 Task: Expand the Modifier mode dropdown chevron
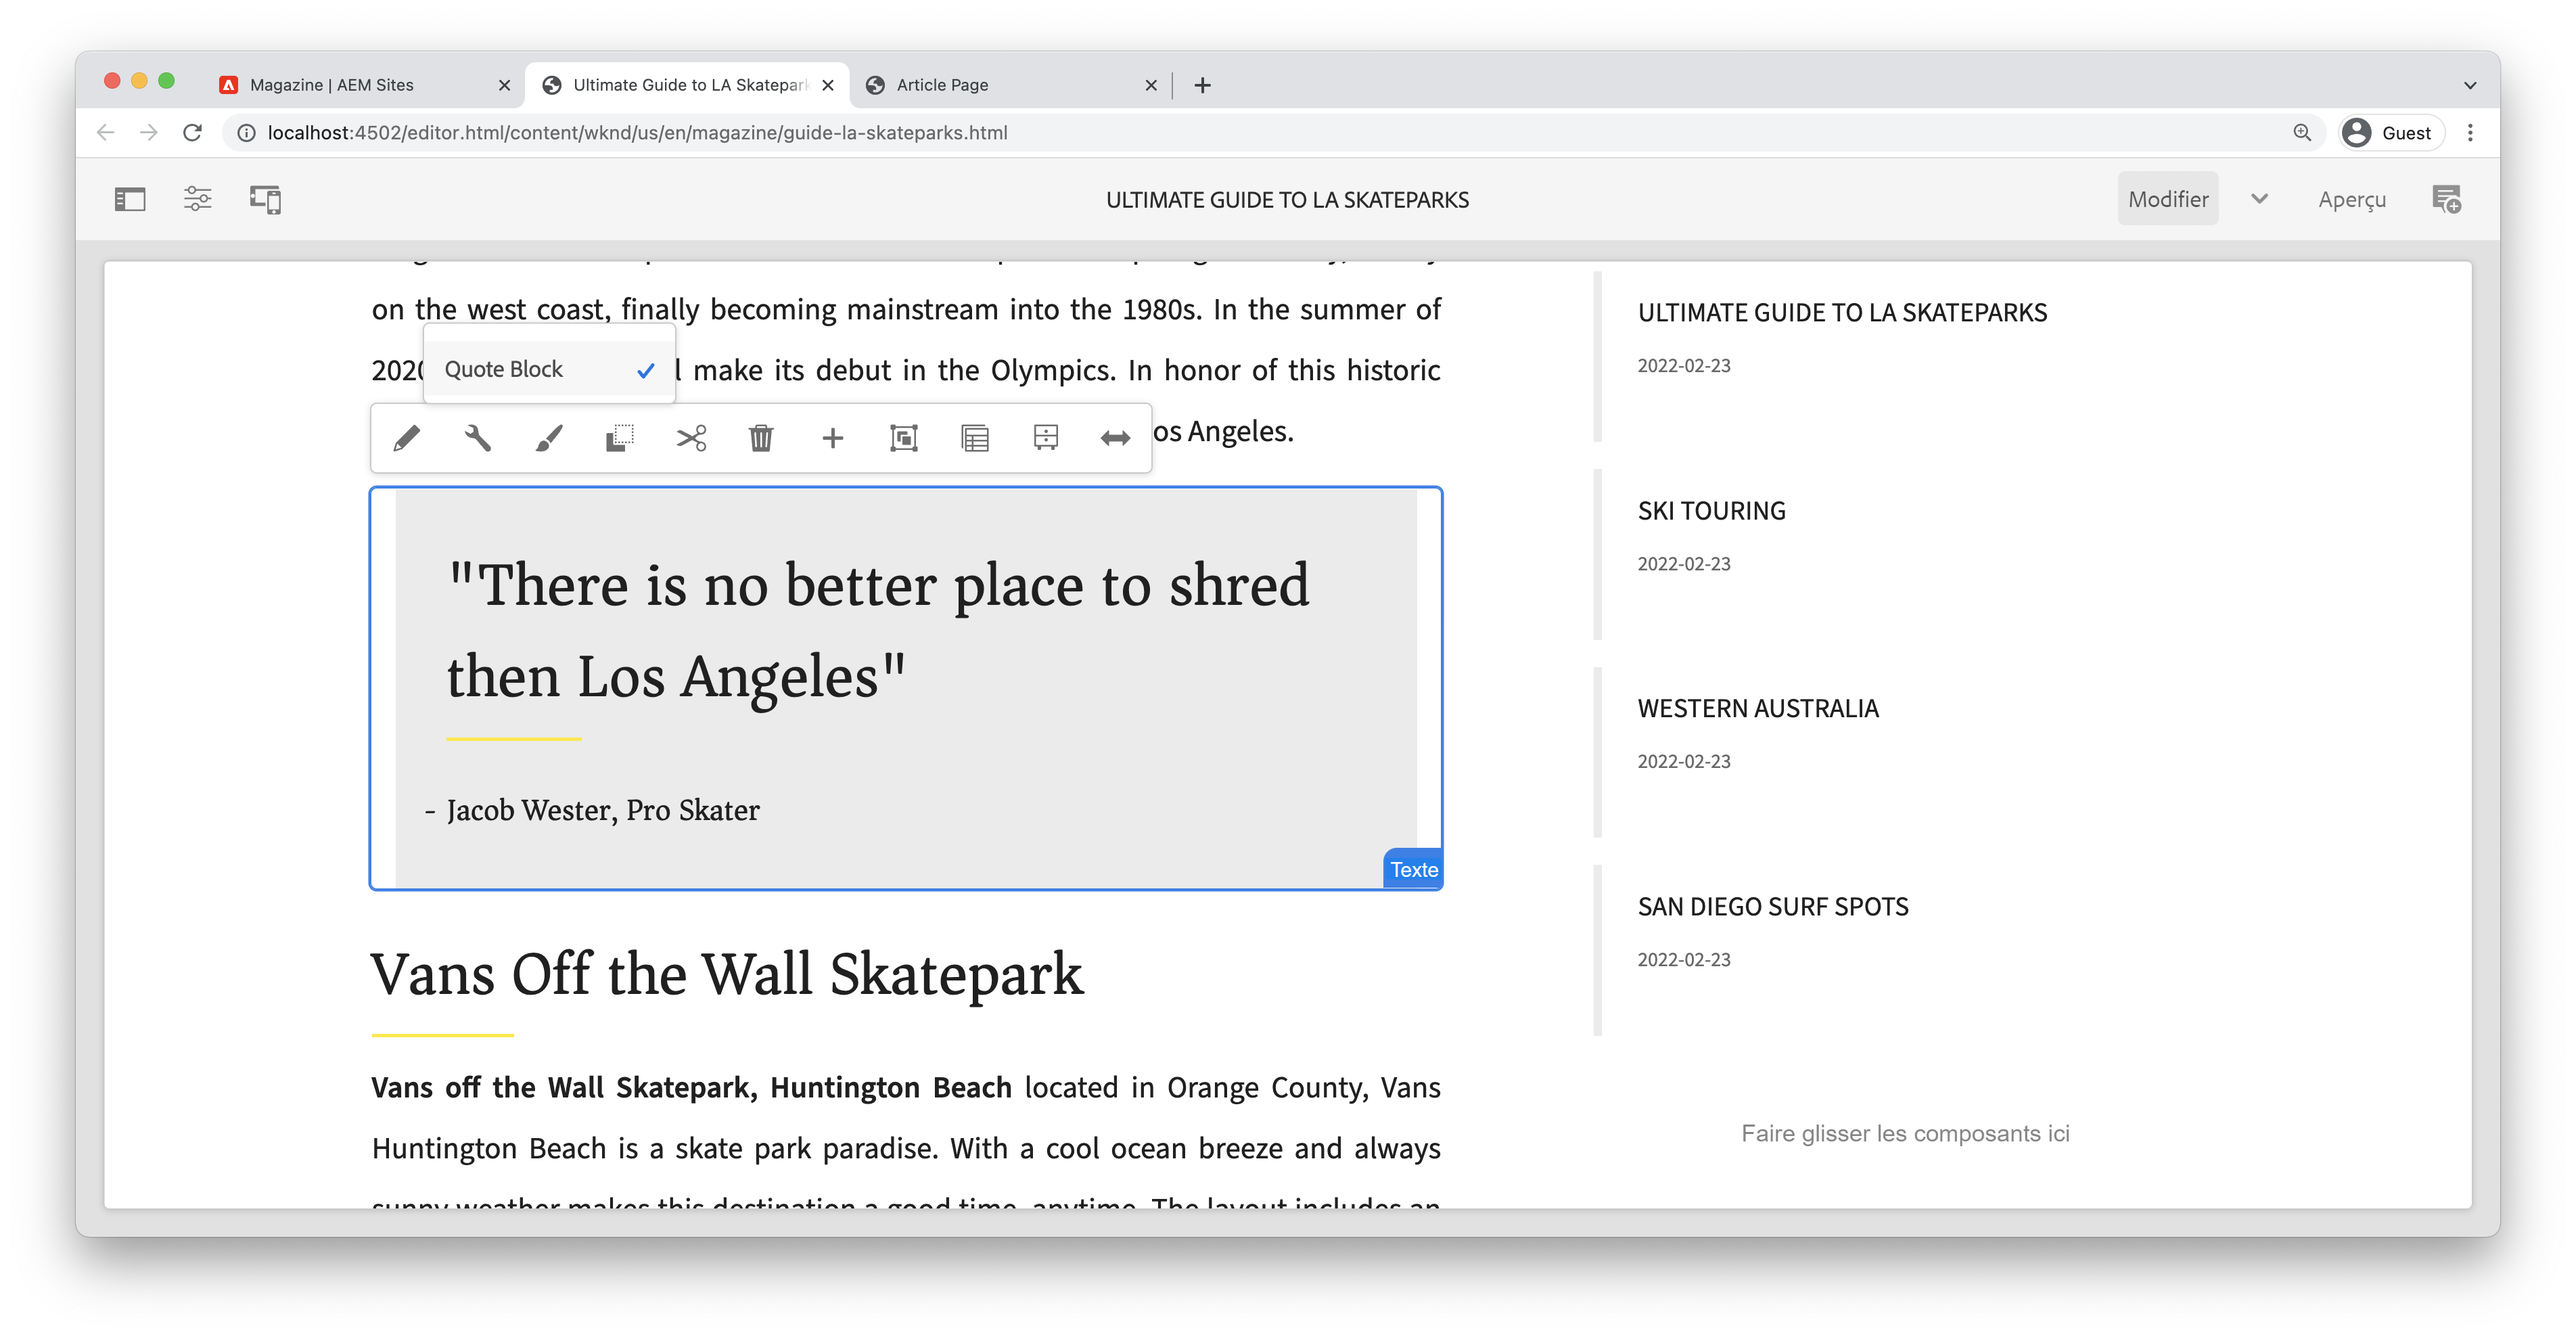[x=2259, y=199]
